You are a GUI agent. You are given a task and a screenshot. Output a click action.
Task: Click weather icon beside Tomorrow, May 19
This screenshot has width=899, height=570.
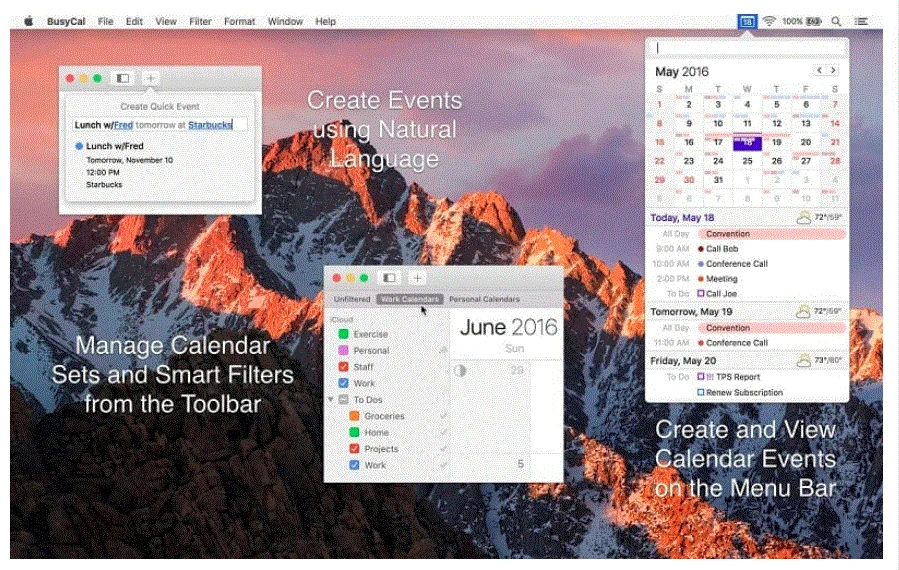[x=803, y=311]
